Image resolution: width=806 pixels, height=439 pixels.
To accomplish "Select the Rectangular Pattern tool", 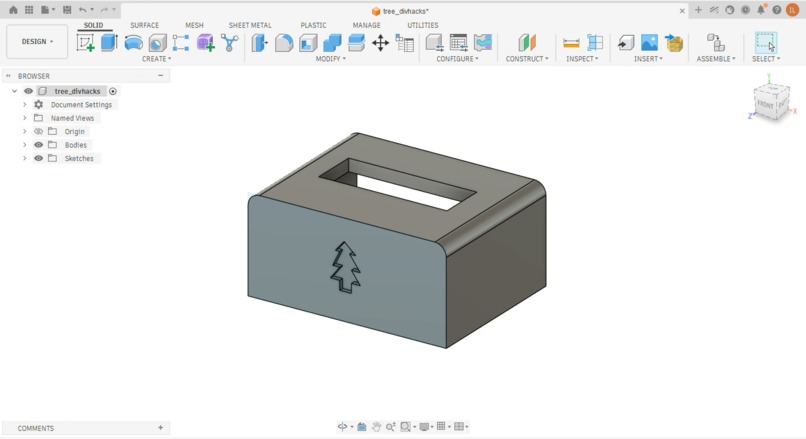I will pos(180,43).
